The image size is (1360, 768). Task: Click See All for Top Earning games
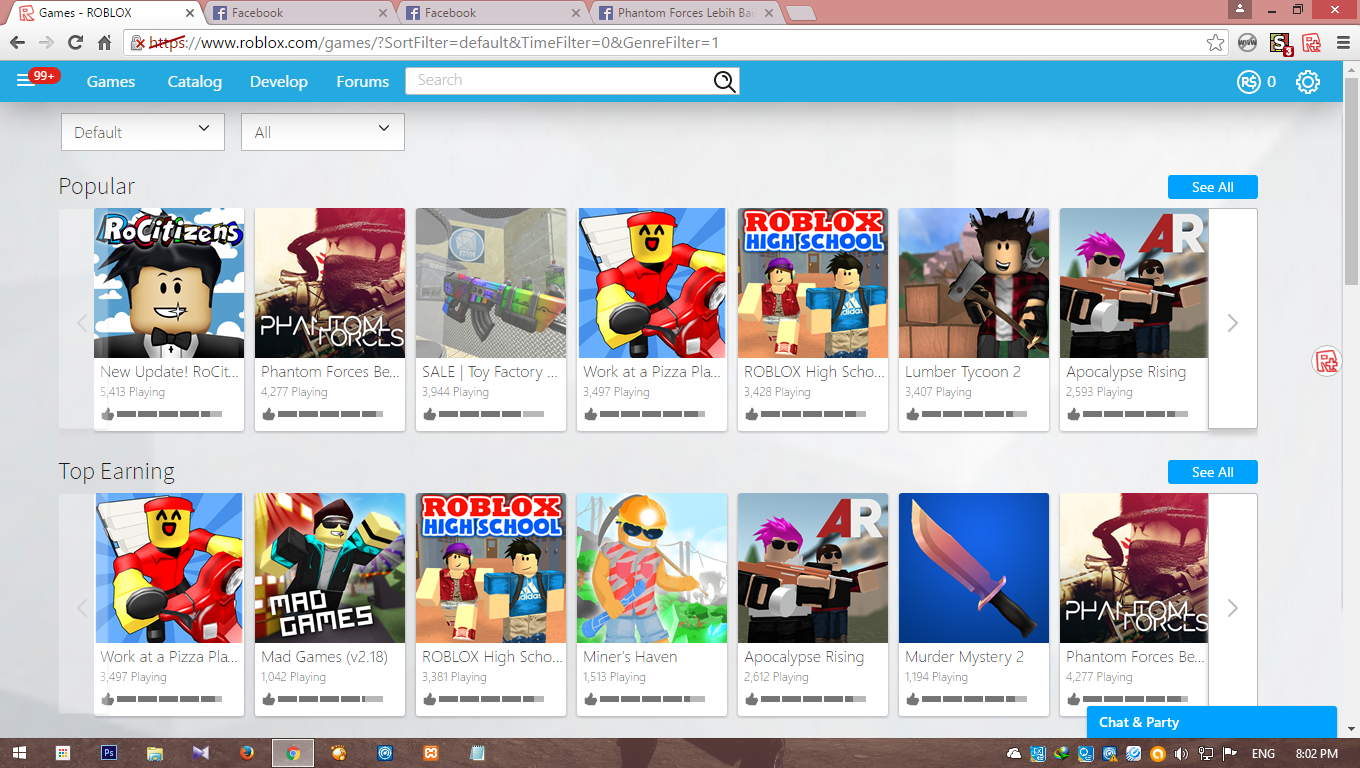(1213, 472)
